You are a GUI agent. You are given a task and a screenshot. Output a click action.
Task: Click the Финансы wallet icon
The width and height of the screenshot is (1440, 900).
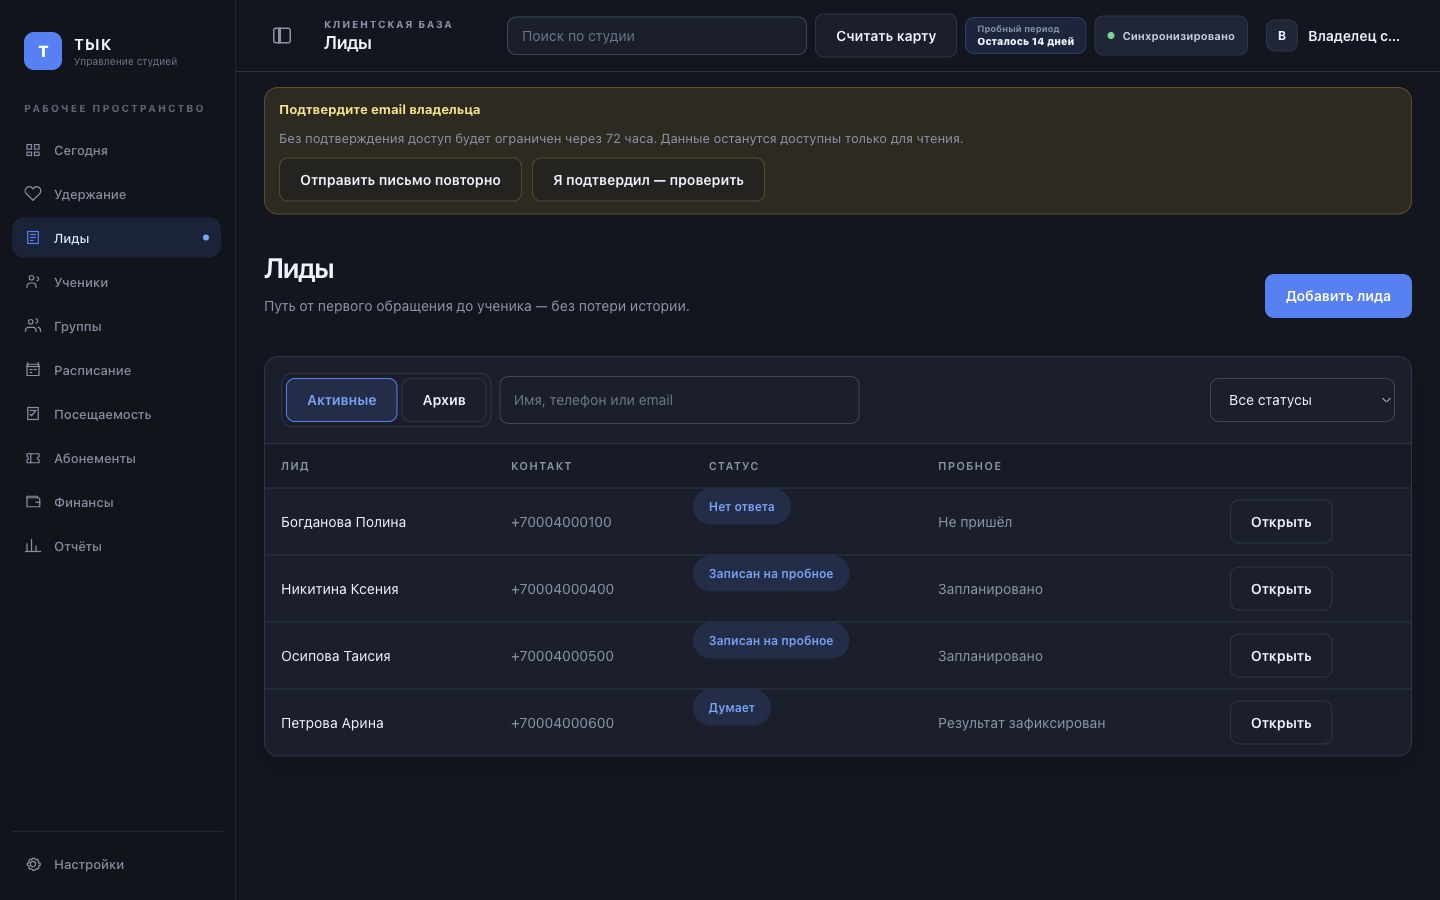[33, 502]
